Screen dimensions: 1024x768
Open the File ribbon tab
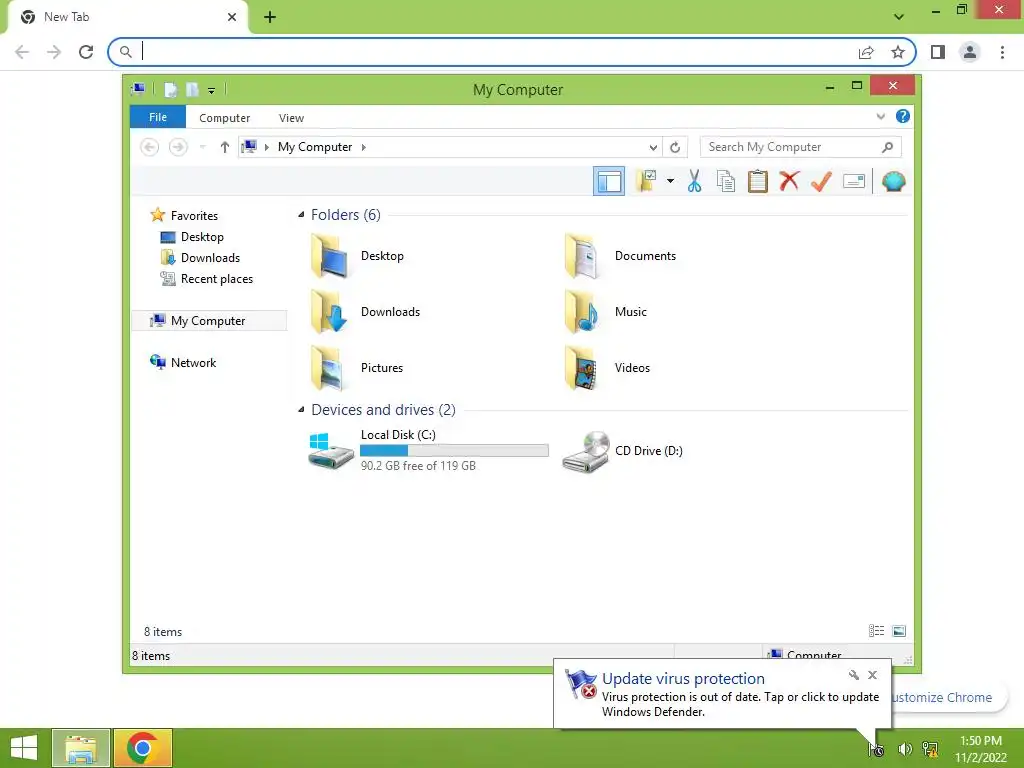click(158, 118)
